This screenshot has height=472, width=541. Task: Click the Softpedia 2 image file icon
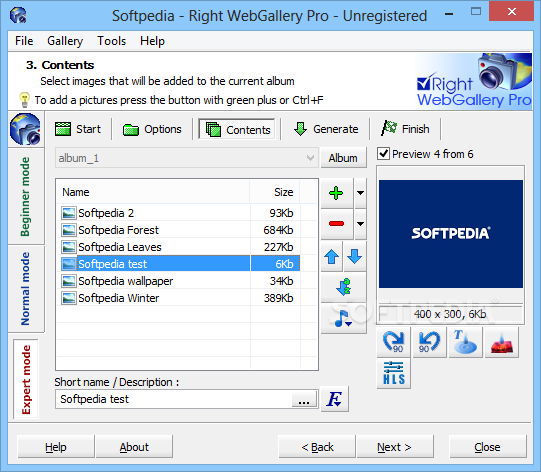tap(69, 213)
